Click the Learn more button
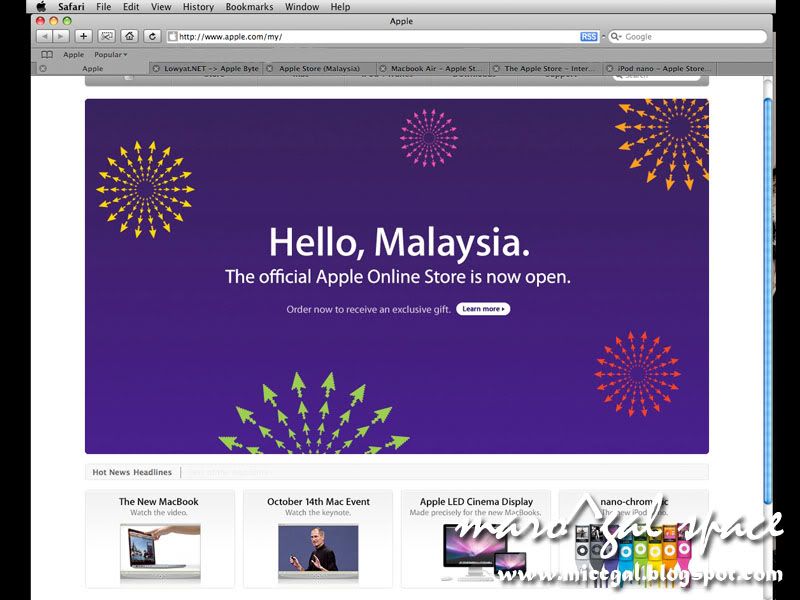The image size is (800, 600). pos(483,309)
